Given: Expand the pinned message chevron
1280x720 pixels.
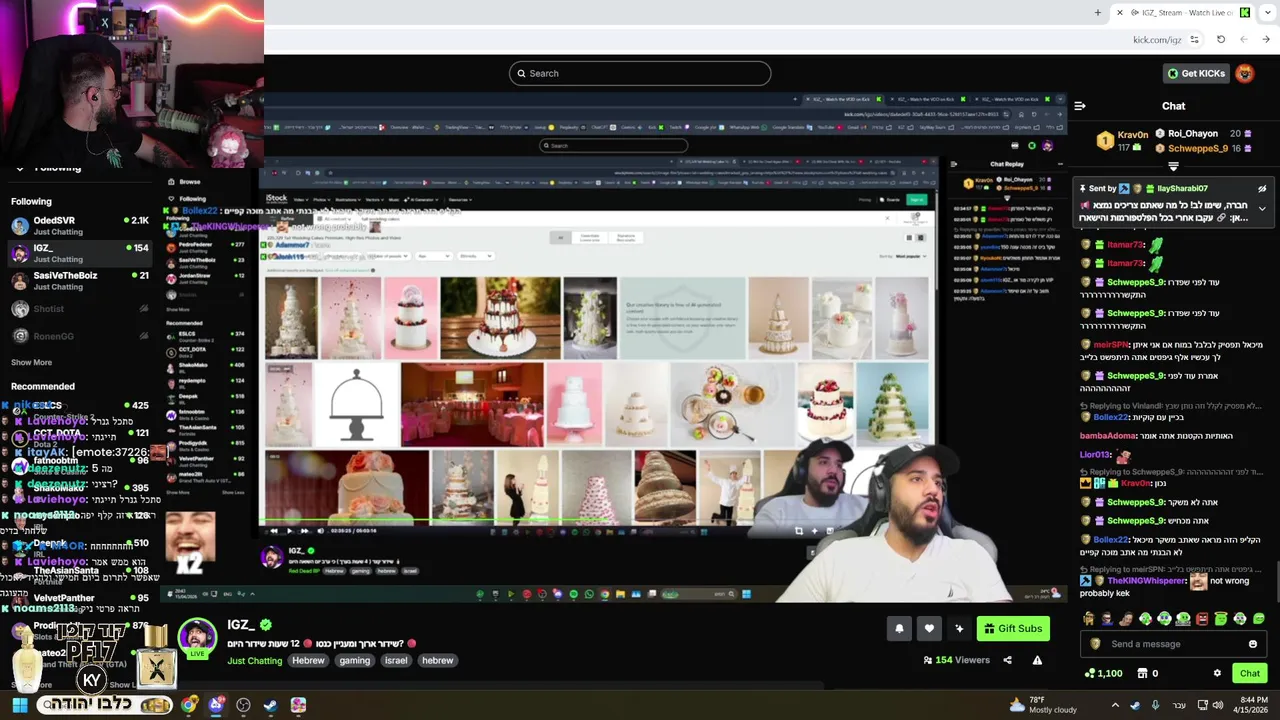Looking at the screenshot, I should pyautogui.click(x=1262, y=209).
